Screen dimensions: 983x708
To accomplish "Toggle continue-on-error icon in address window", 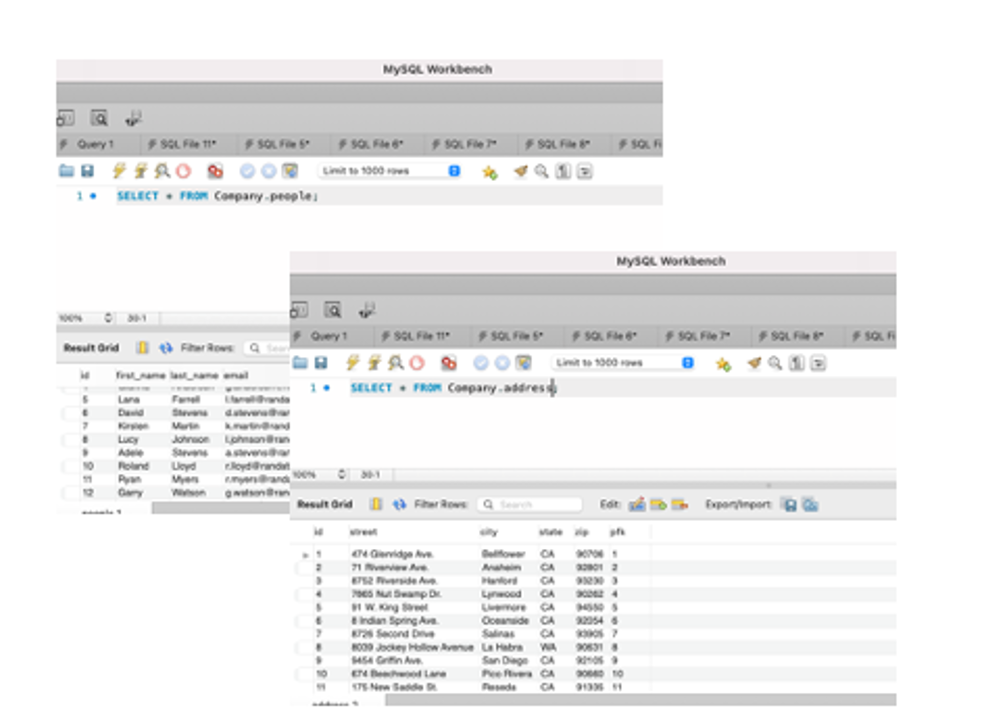I will pyautogui.click(x=448, y=363).
